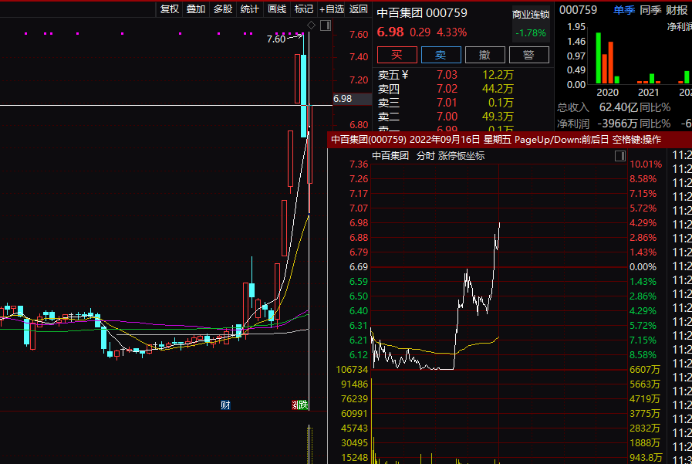Click the red popup title bar 中百集团(000759) 2022年09月16日
The image size is (693, 464).
[509, 140]
